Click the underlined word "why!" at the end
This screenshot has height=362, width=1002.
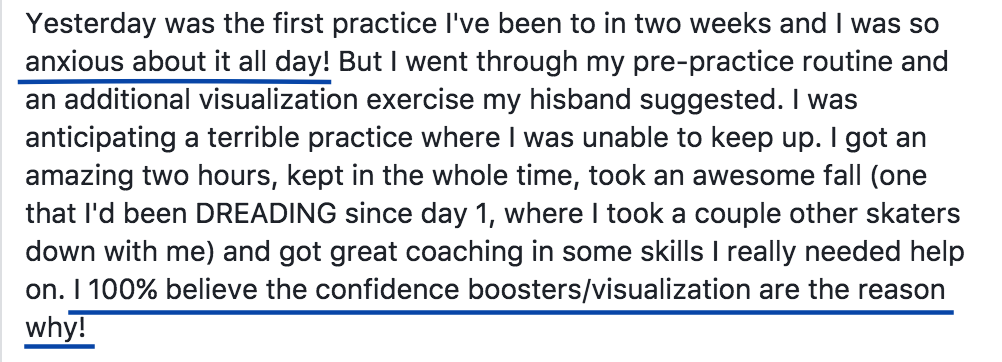(x=55, y=329)
